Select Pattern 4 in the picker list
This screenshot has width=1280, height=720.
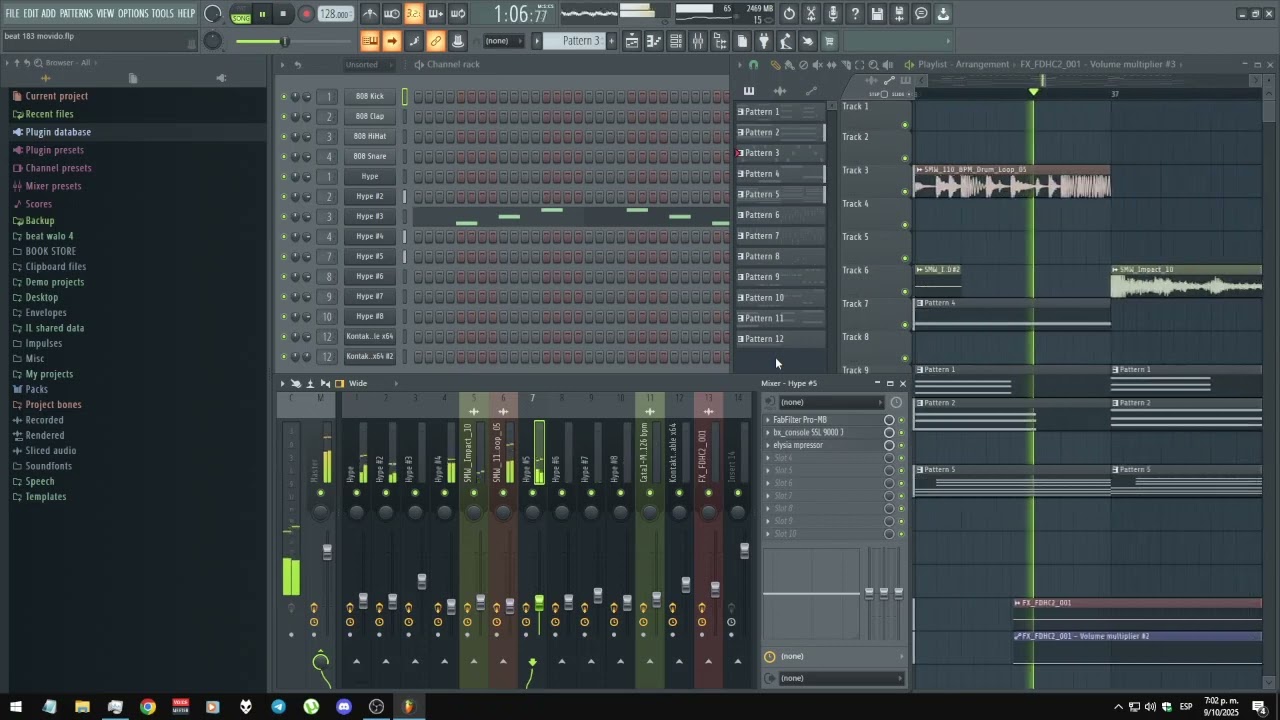pyautogui.click(x=780, y=174)
